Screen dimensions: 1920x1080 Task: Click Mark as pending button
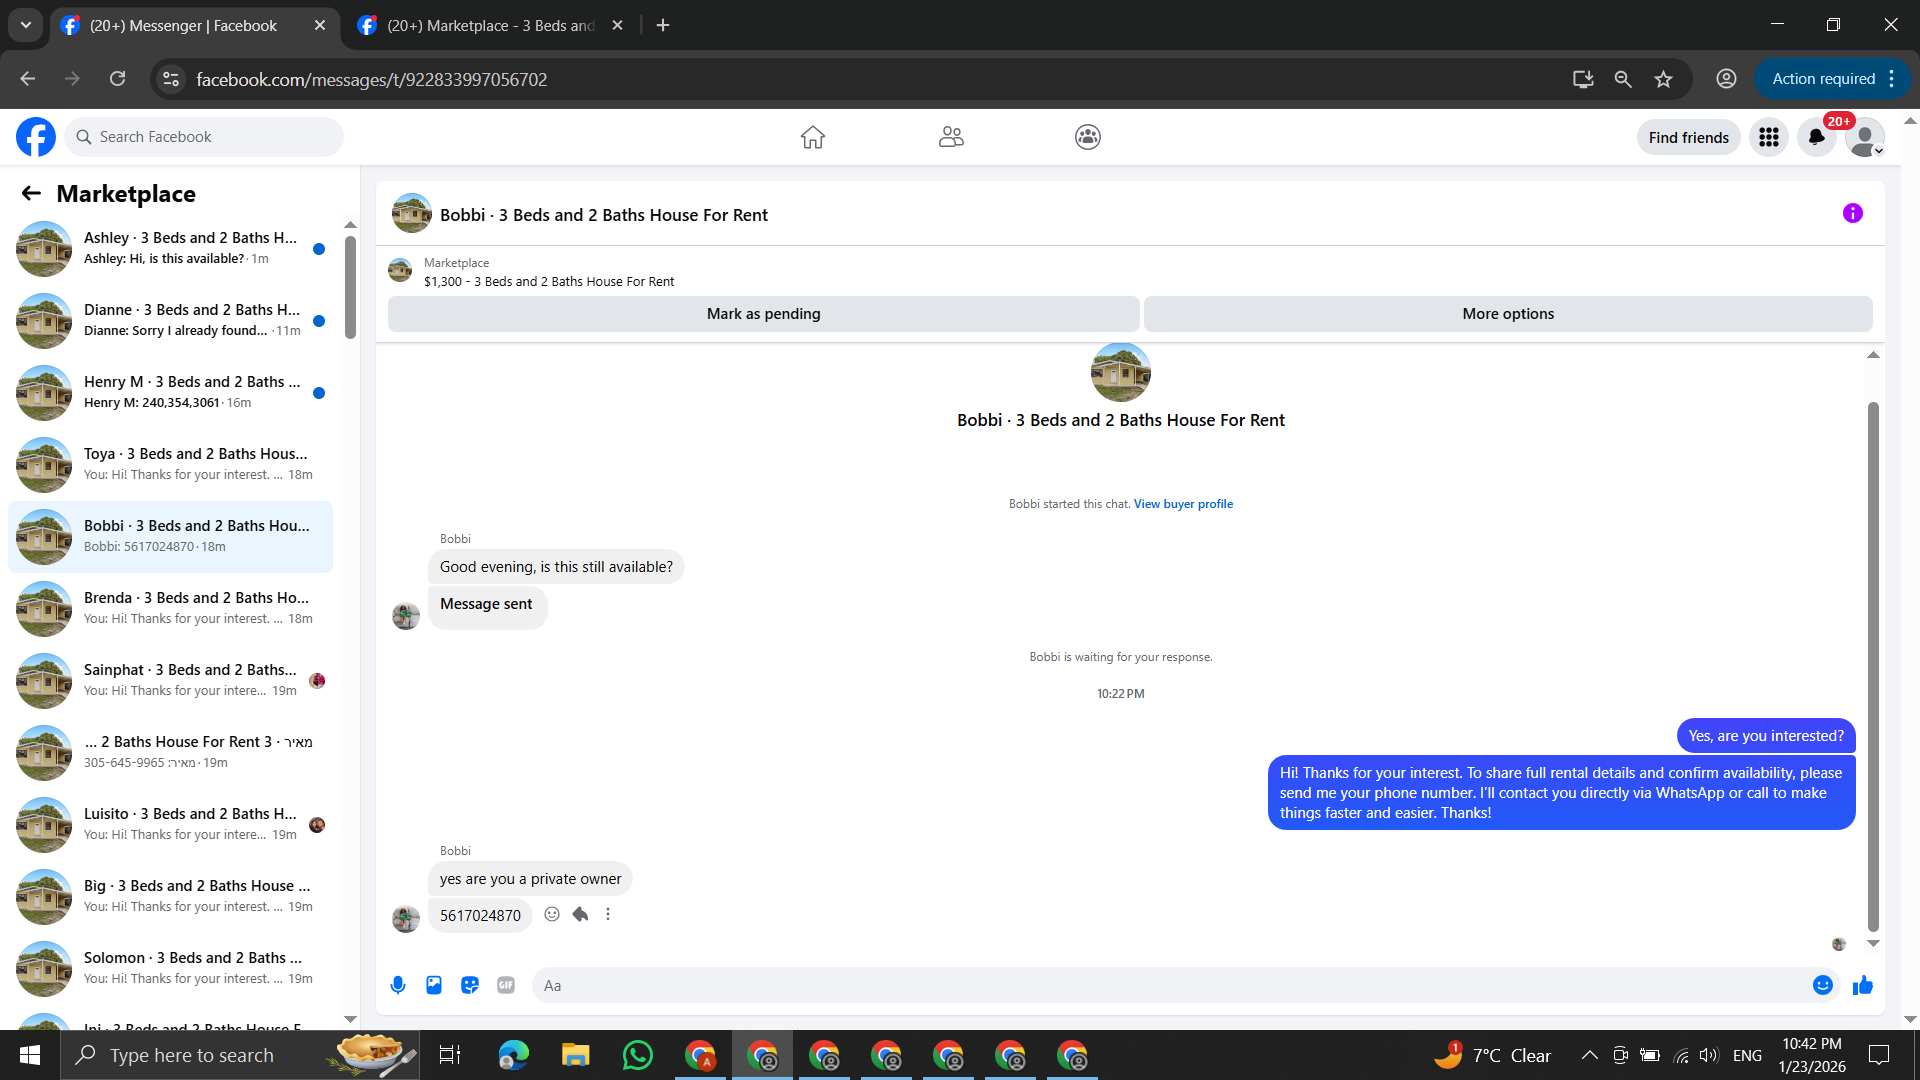pyautogui.click(x=763, y=314)
